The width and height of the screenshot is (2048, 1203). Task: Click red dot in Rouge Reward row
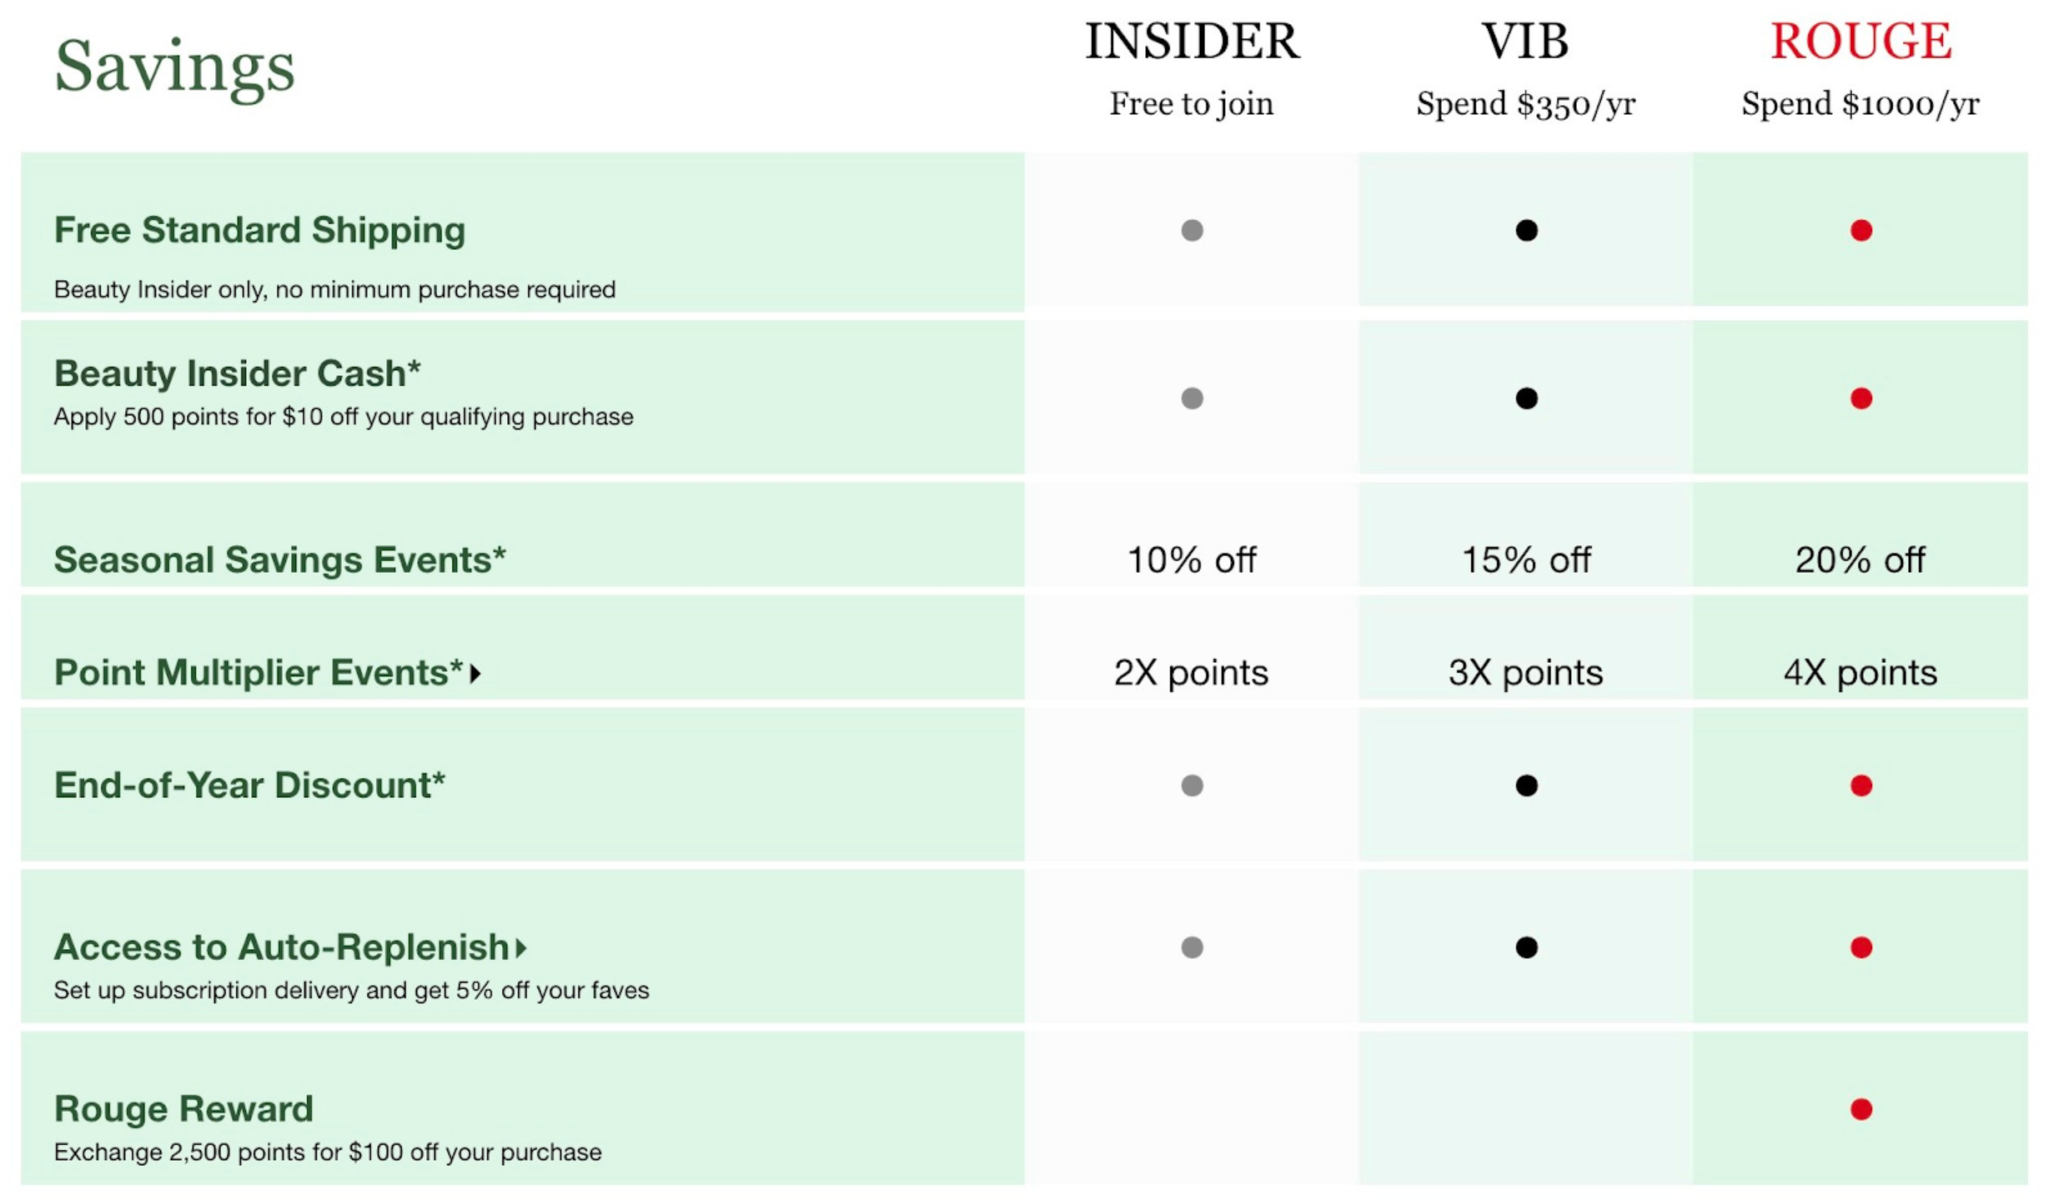click(x=1860, y=1108)
